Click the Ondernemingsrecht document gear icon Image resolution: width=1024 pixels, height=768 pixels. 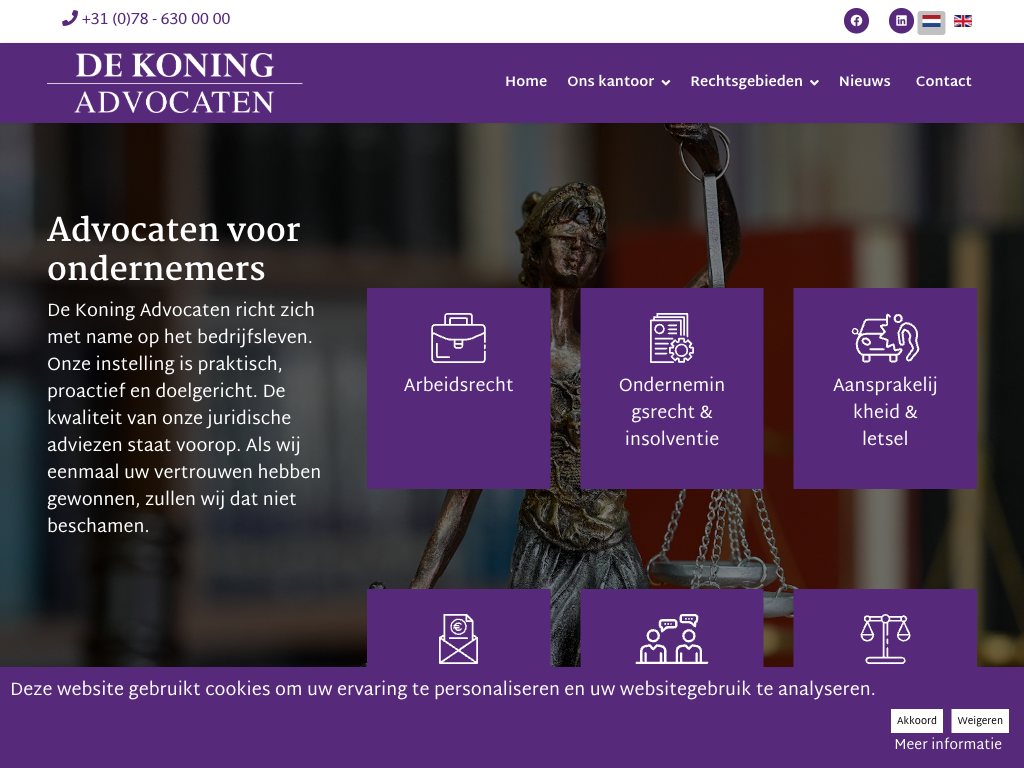click(x=671, y=338)
